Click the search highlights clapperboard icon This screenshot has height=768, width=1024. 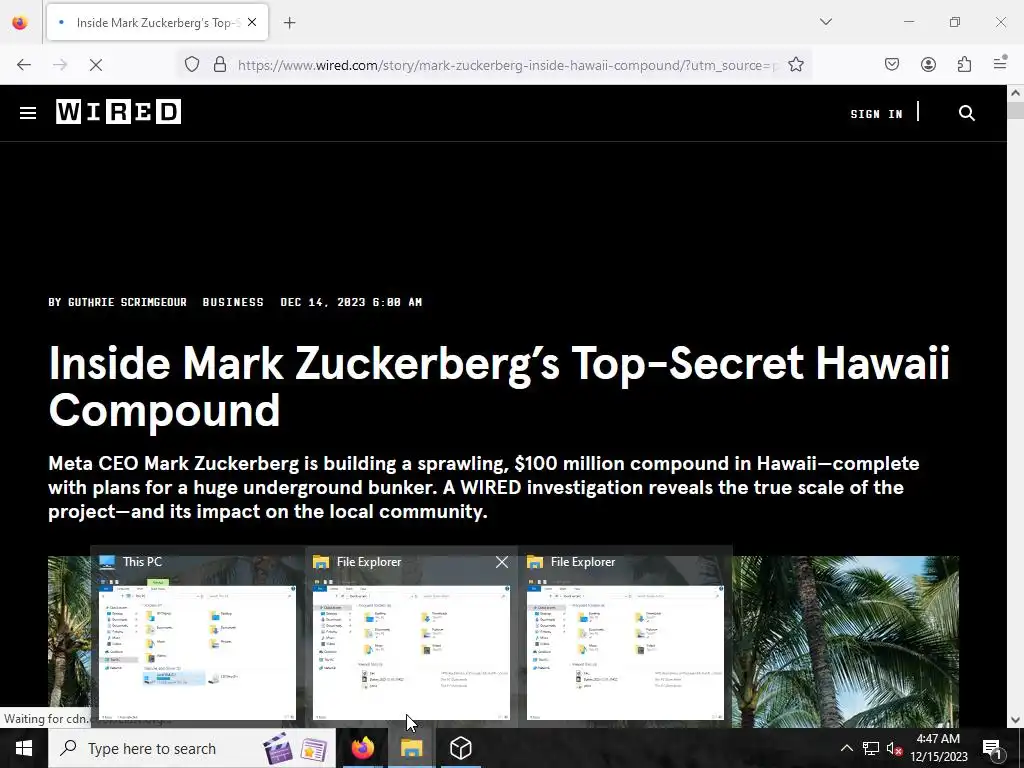pos(278,748)
